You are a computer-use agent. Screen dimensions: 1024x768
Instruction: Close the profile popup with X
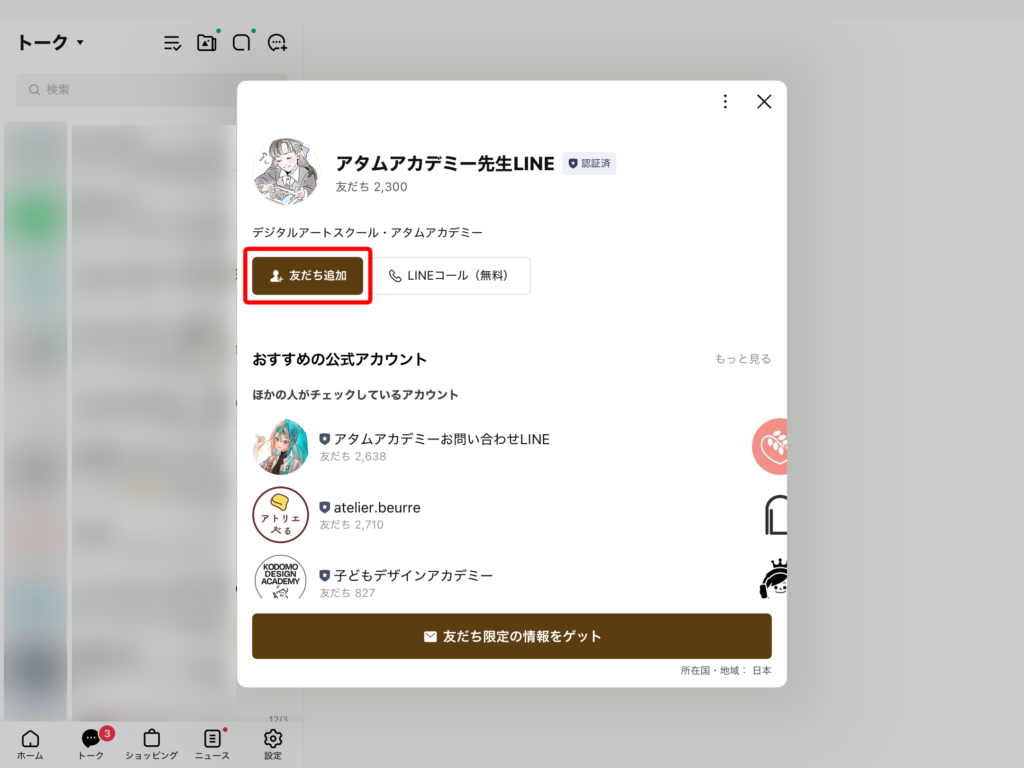tap(764, 101)
